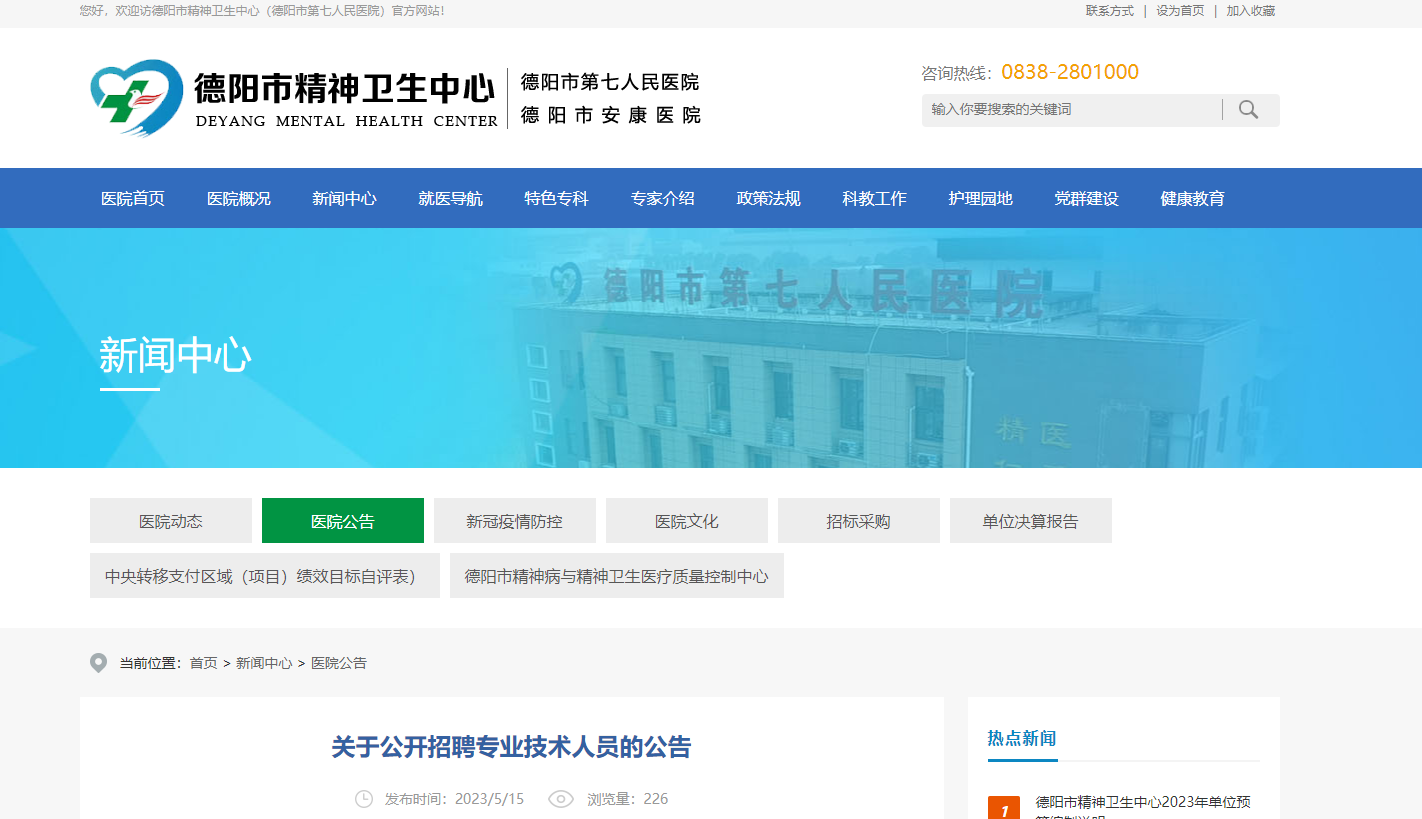Image resolution: width=1422 pixels, height=819 pixels.
Task: Click the eye icon beside view count
Action: tap(561, 799)
